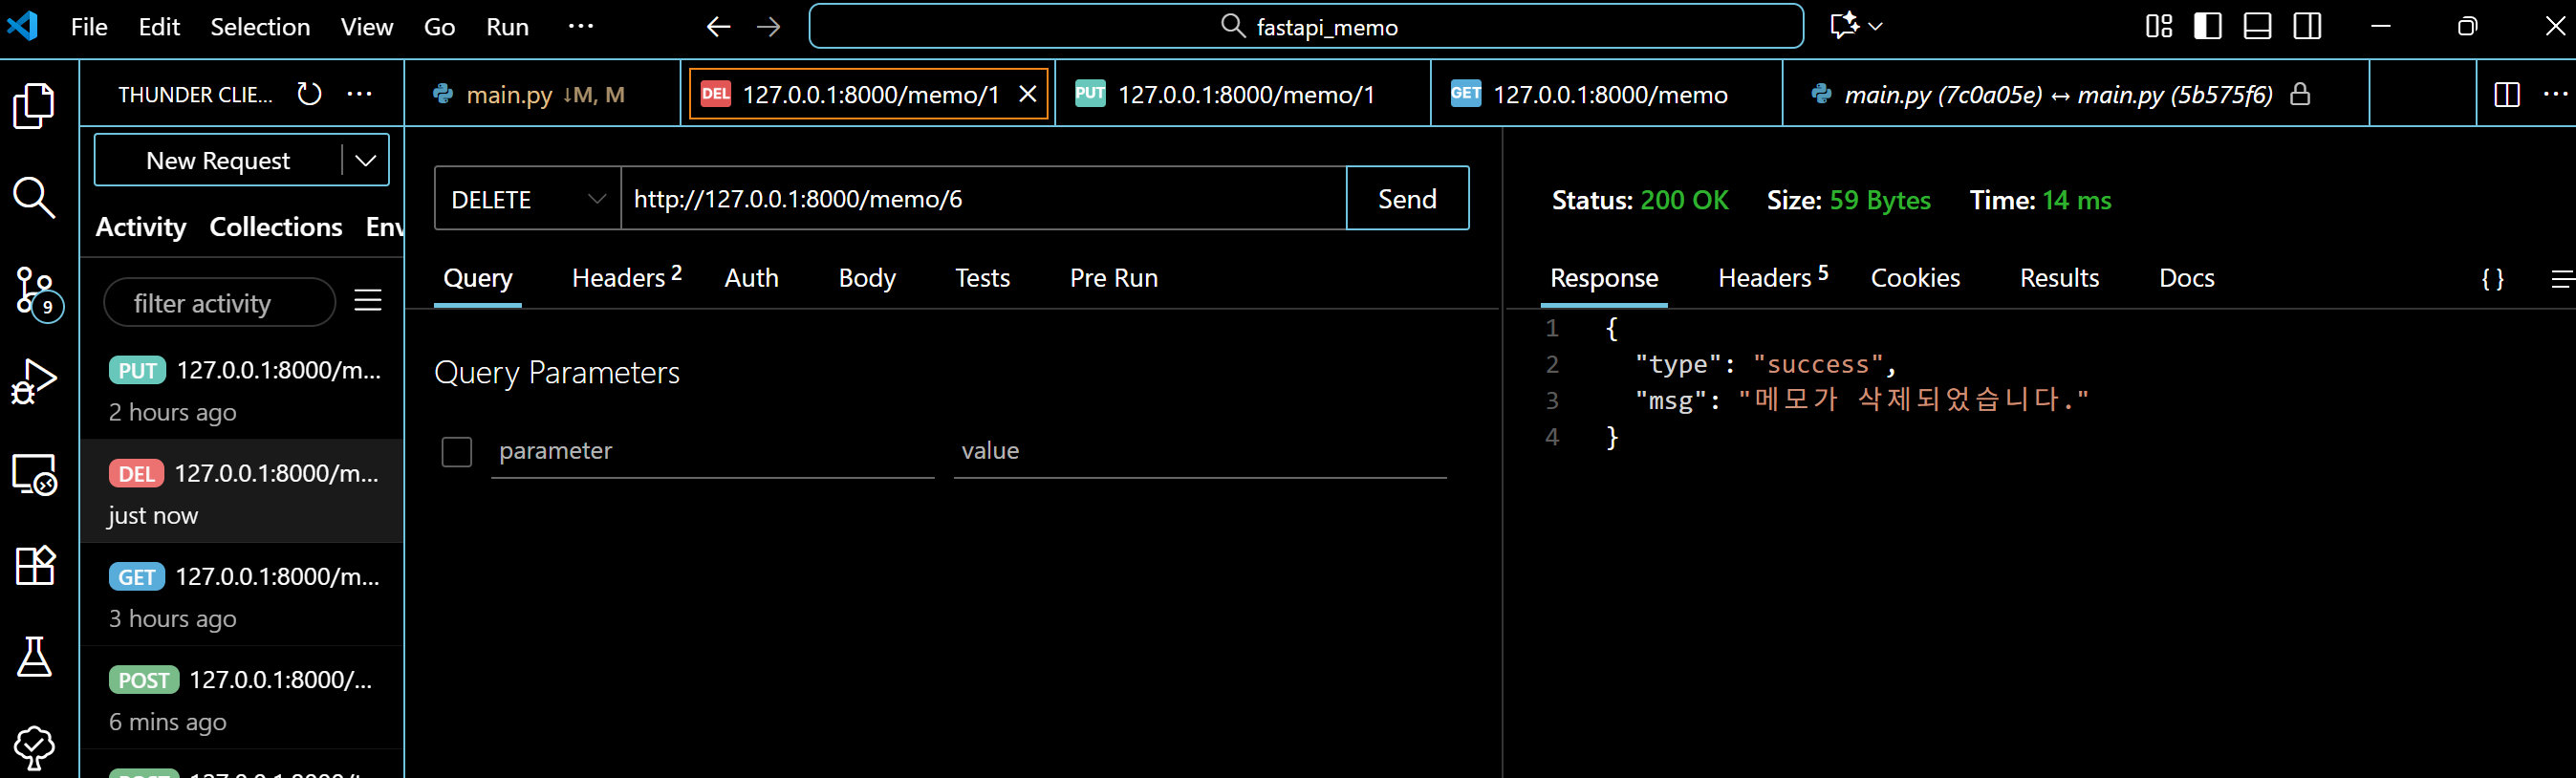Select the response Headers tab
The width and height of the screenshot is (2576, 778).
(1772, 278)
